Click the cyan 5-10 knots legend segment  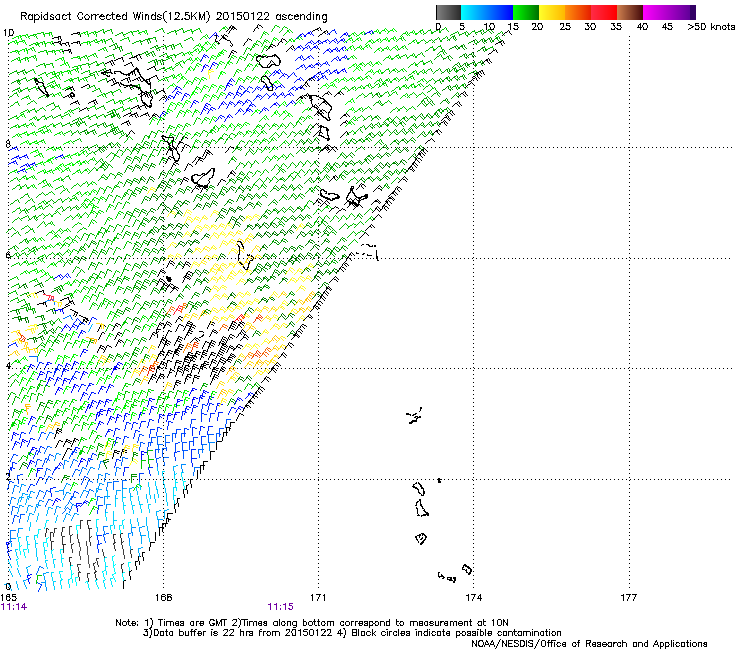[x=474, y=12]
